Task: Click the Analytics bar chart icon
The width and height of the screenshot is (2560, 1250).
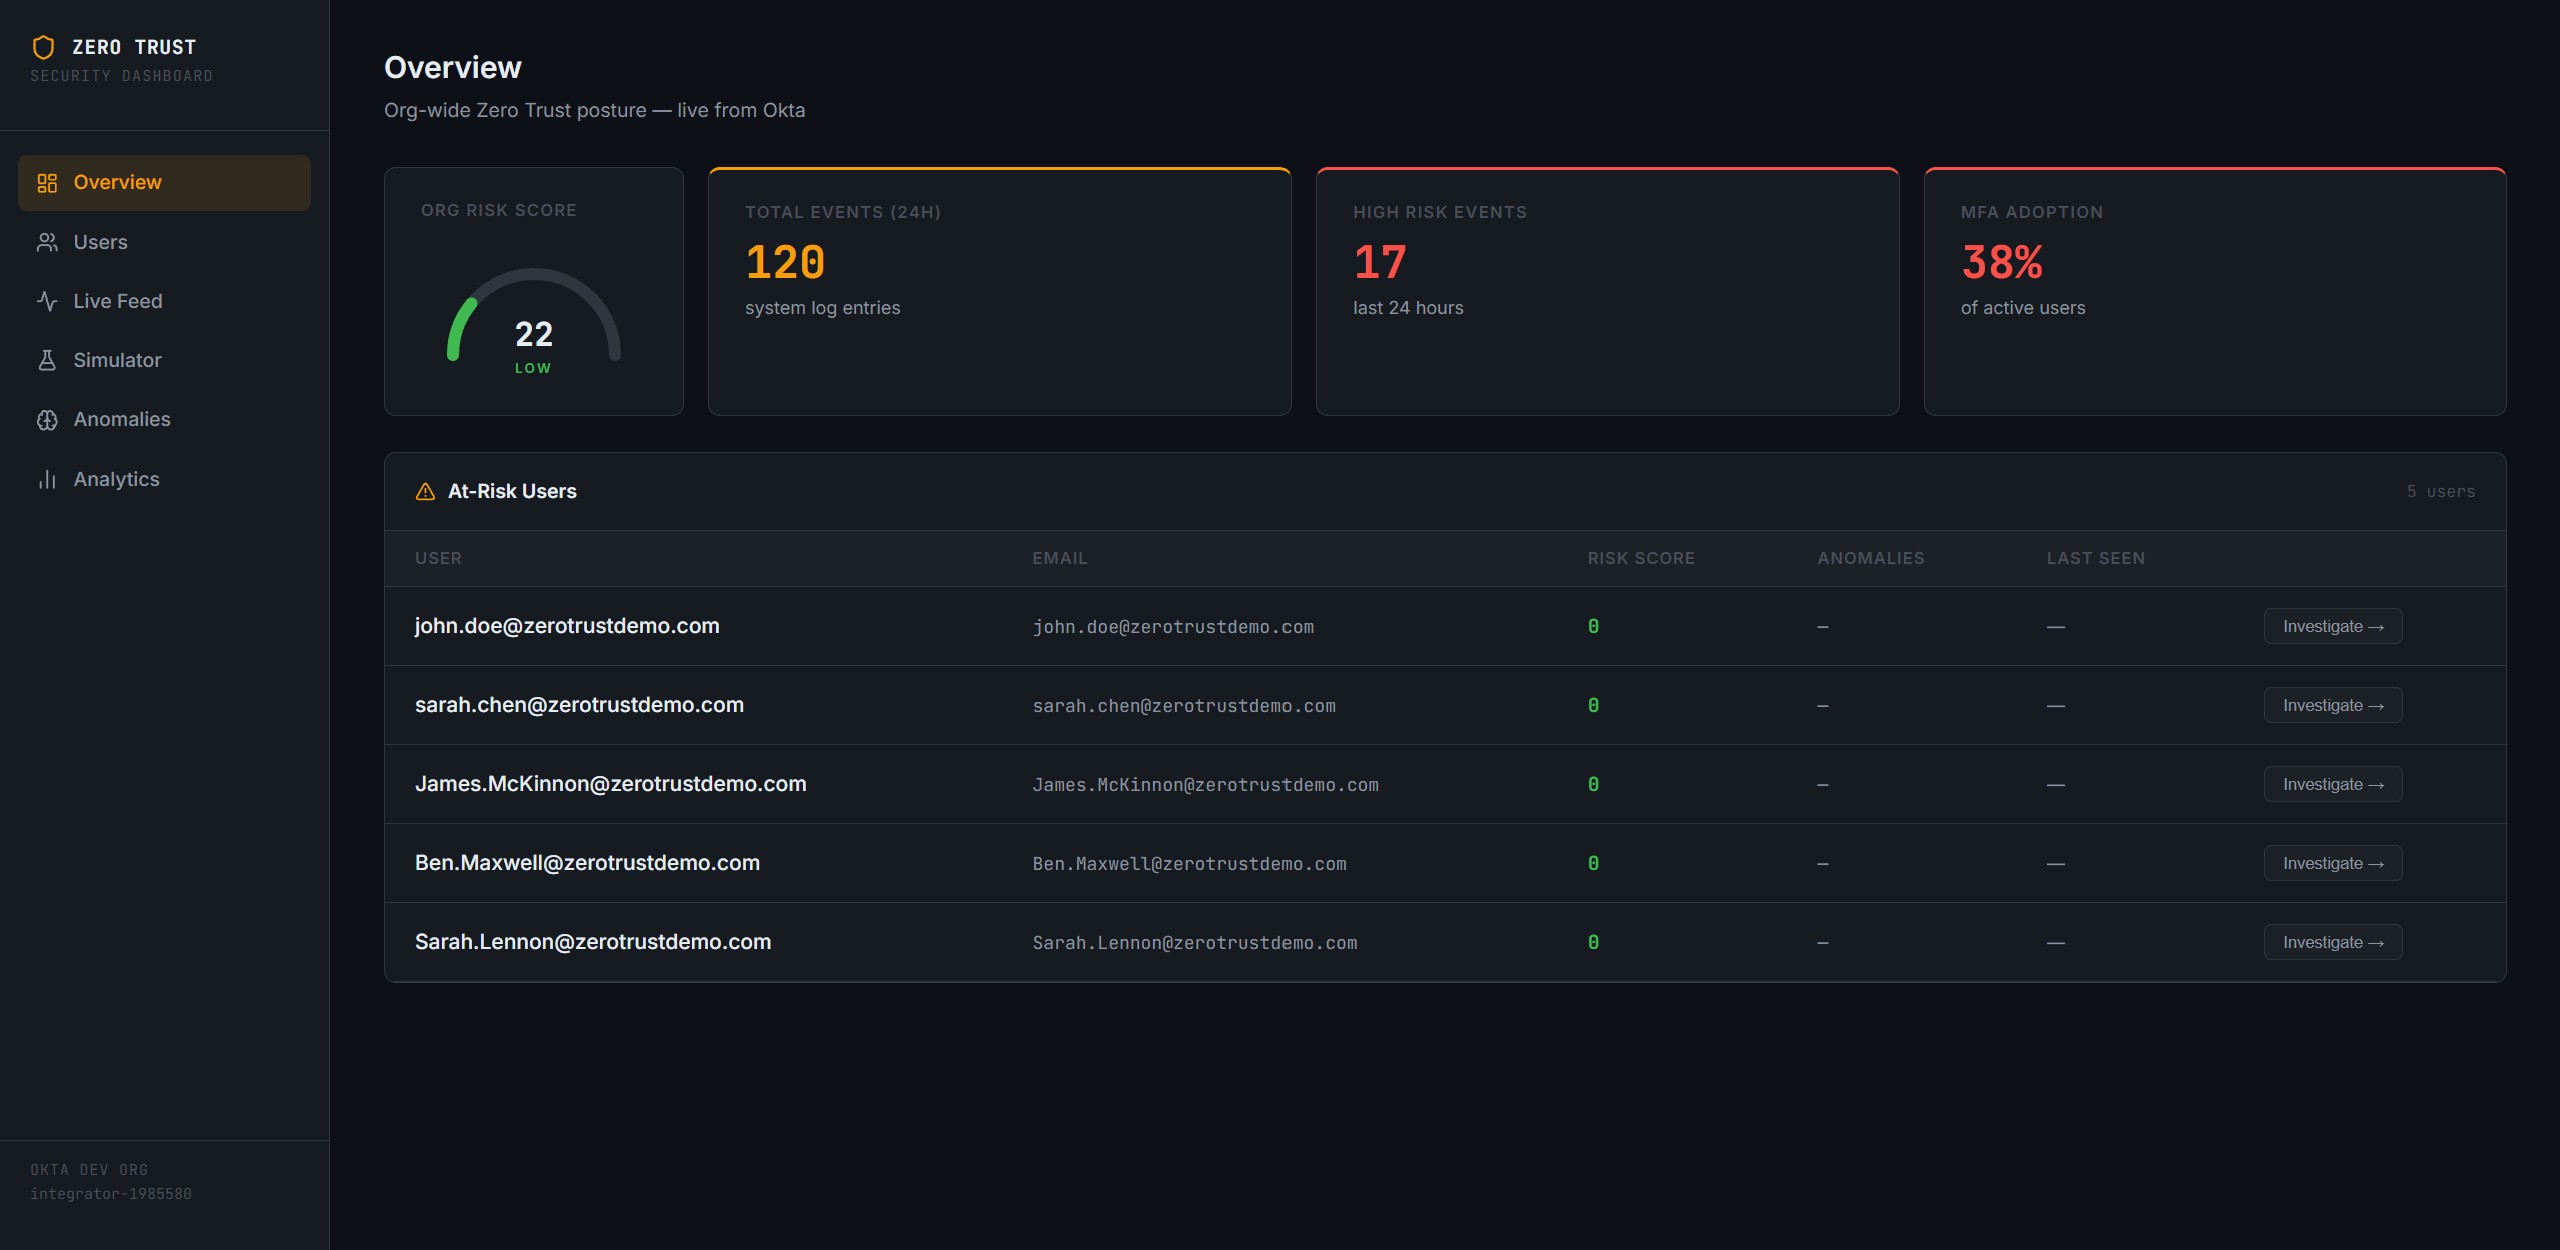Action: click(x=47, y=479)
